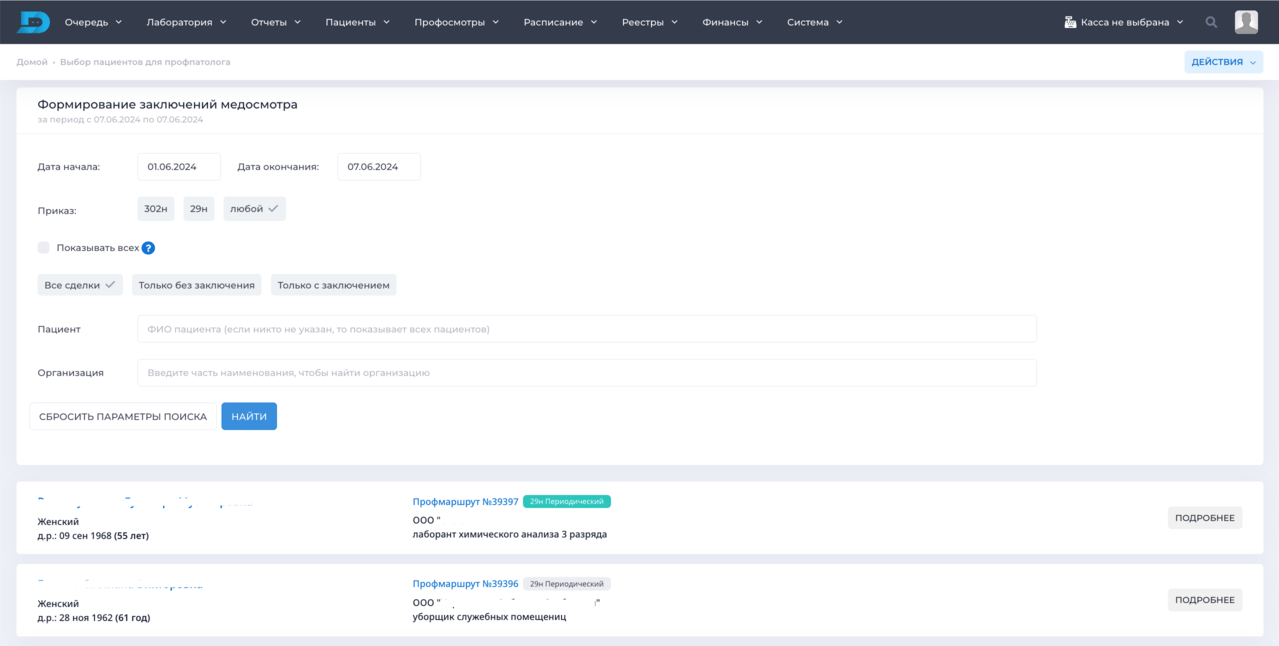Click the blue help question icon
This screenshot has width=1279, height=646.
[148, 248]
